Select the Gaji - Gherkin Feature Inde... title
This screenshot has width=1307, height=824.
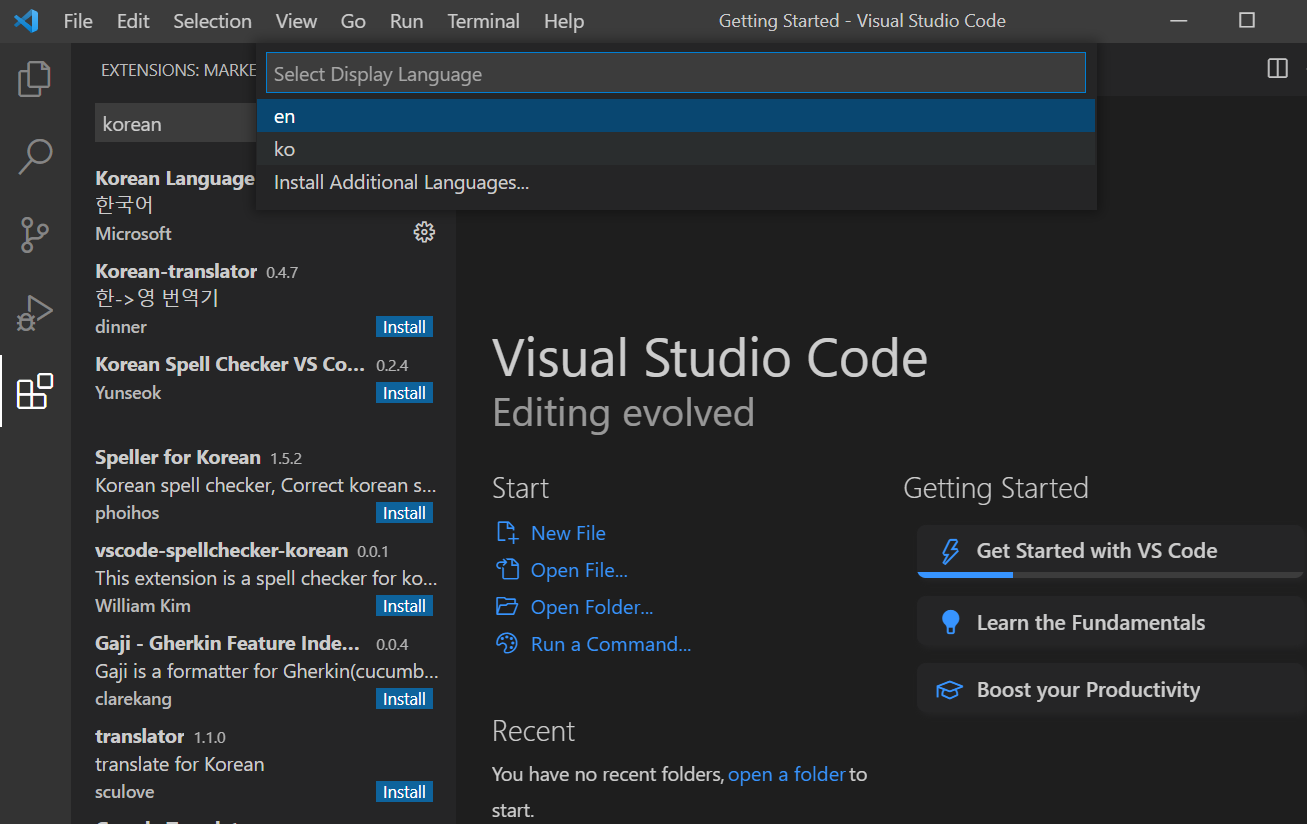tap(227, 643)
